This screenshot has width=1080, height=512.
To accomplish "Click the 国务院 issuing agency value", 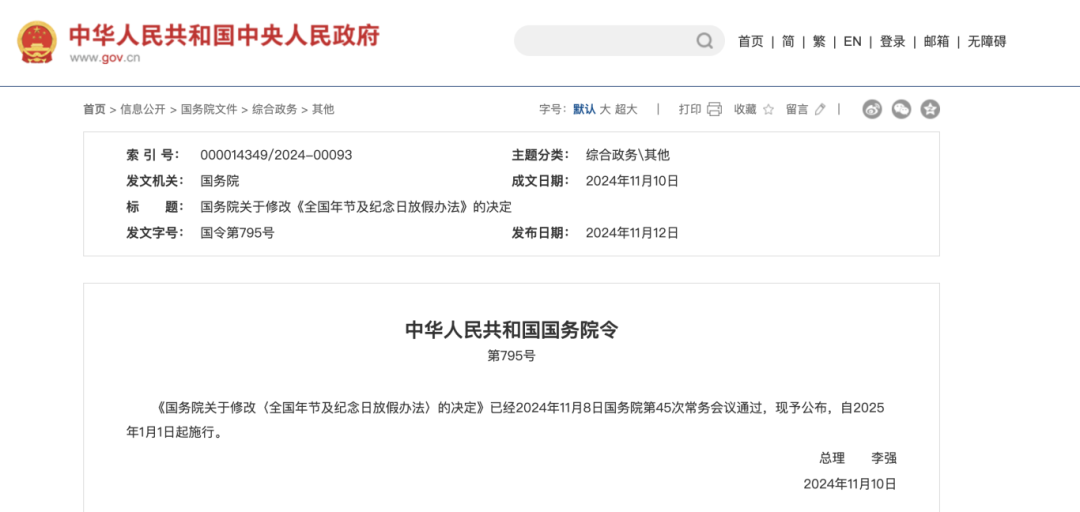I will tap(220, 181).
